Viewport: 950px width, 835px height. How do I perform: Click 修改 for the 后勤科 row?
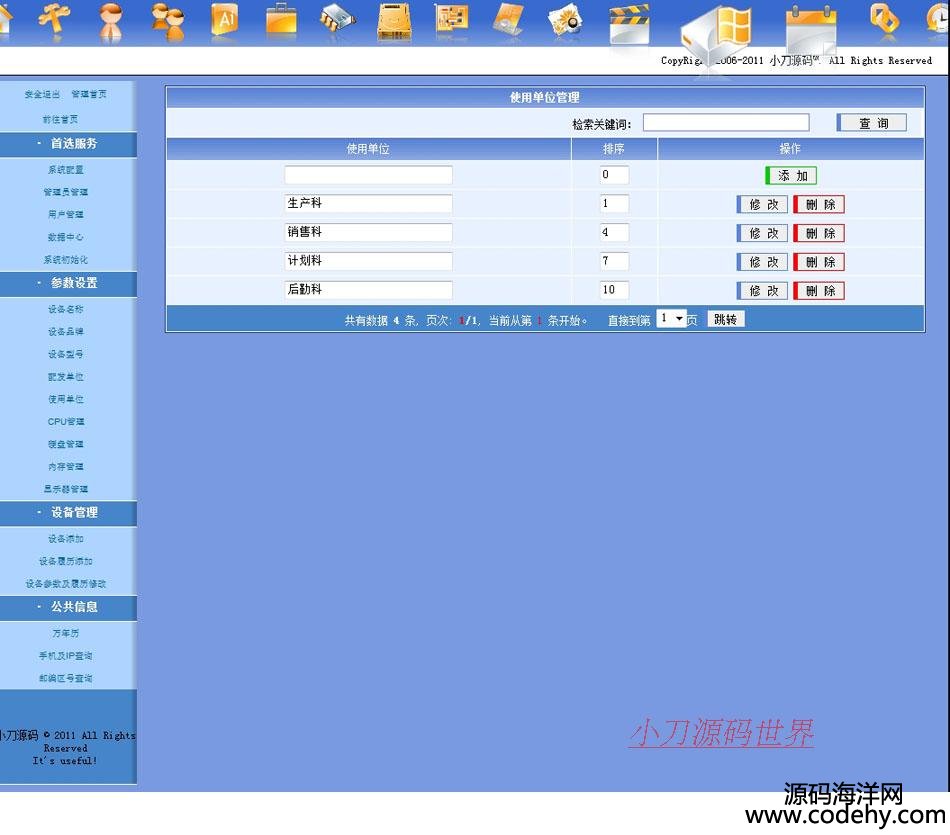pos(762,291)
